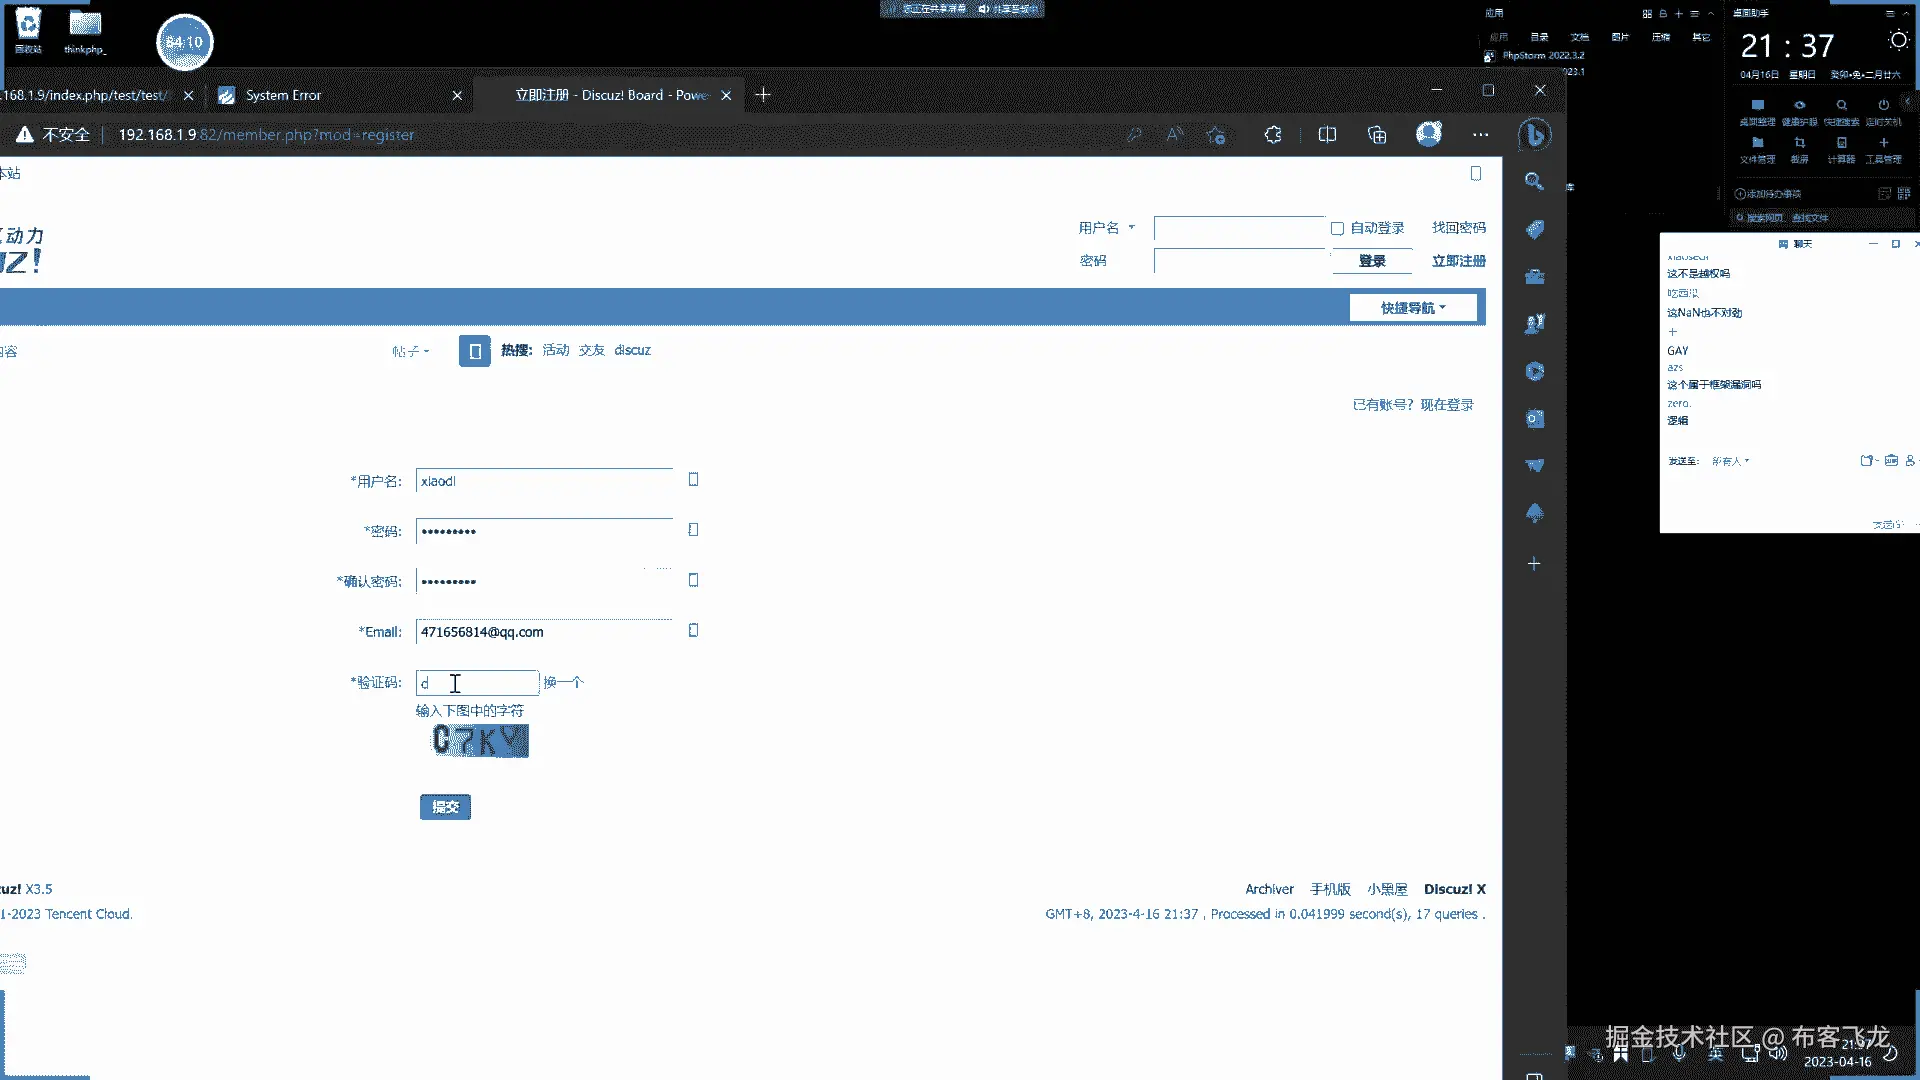Click the 提交 submit button
Screen dimensions: 1920x1080
(x=445, y=807)
